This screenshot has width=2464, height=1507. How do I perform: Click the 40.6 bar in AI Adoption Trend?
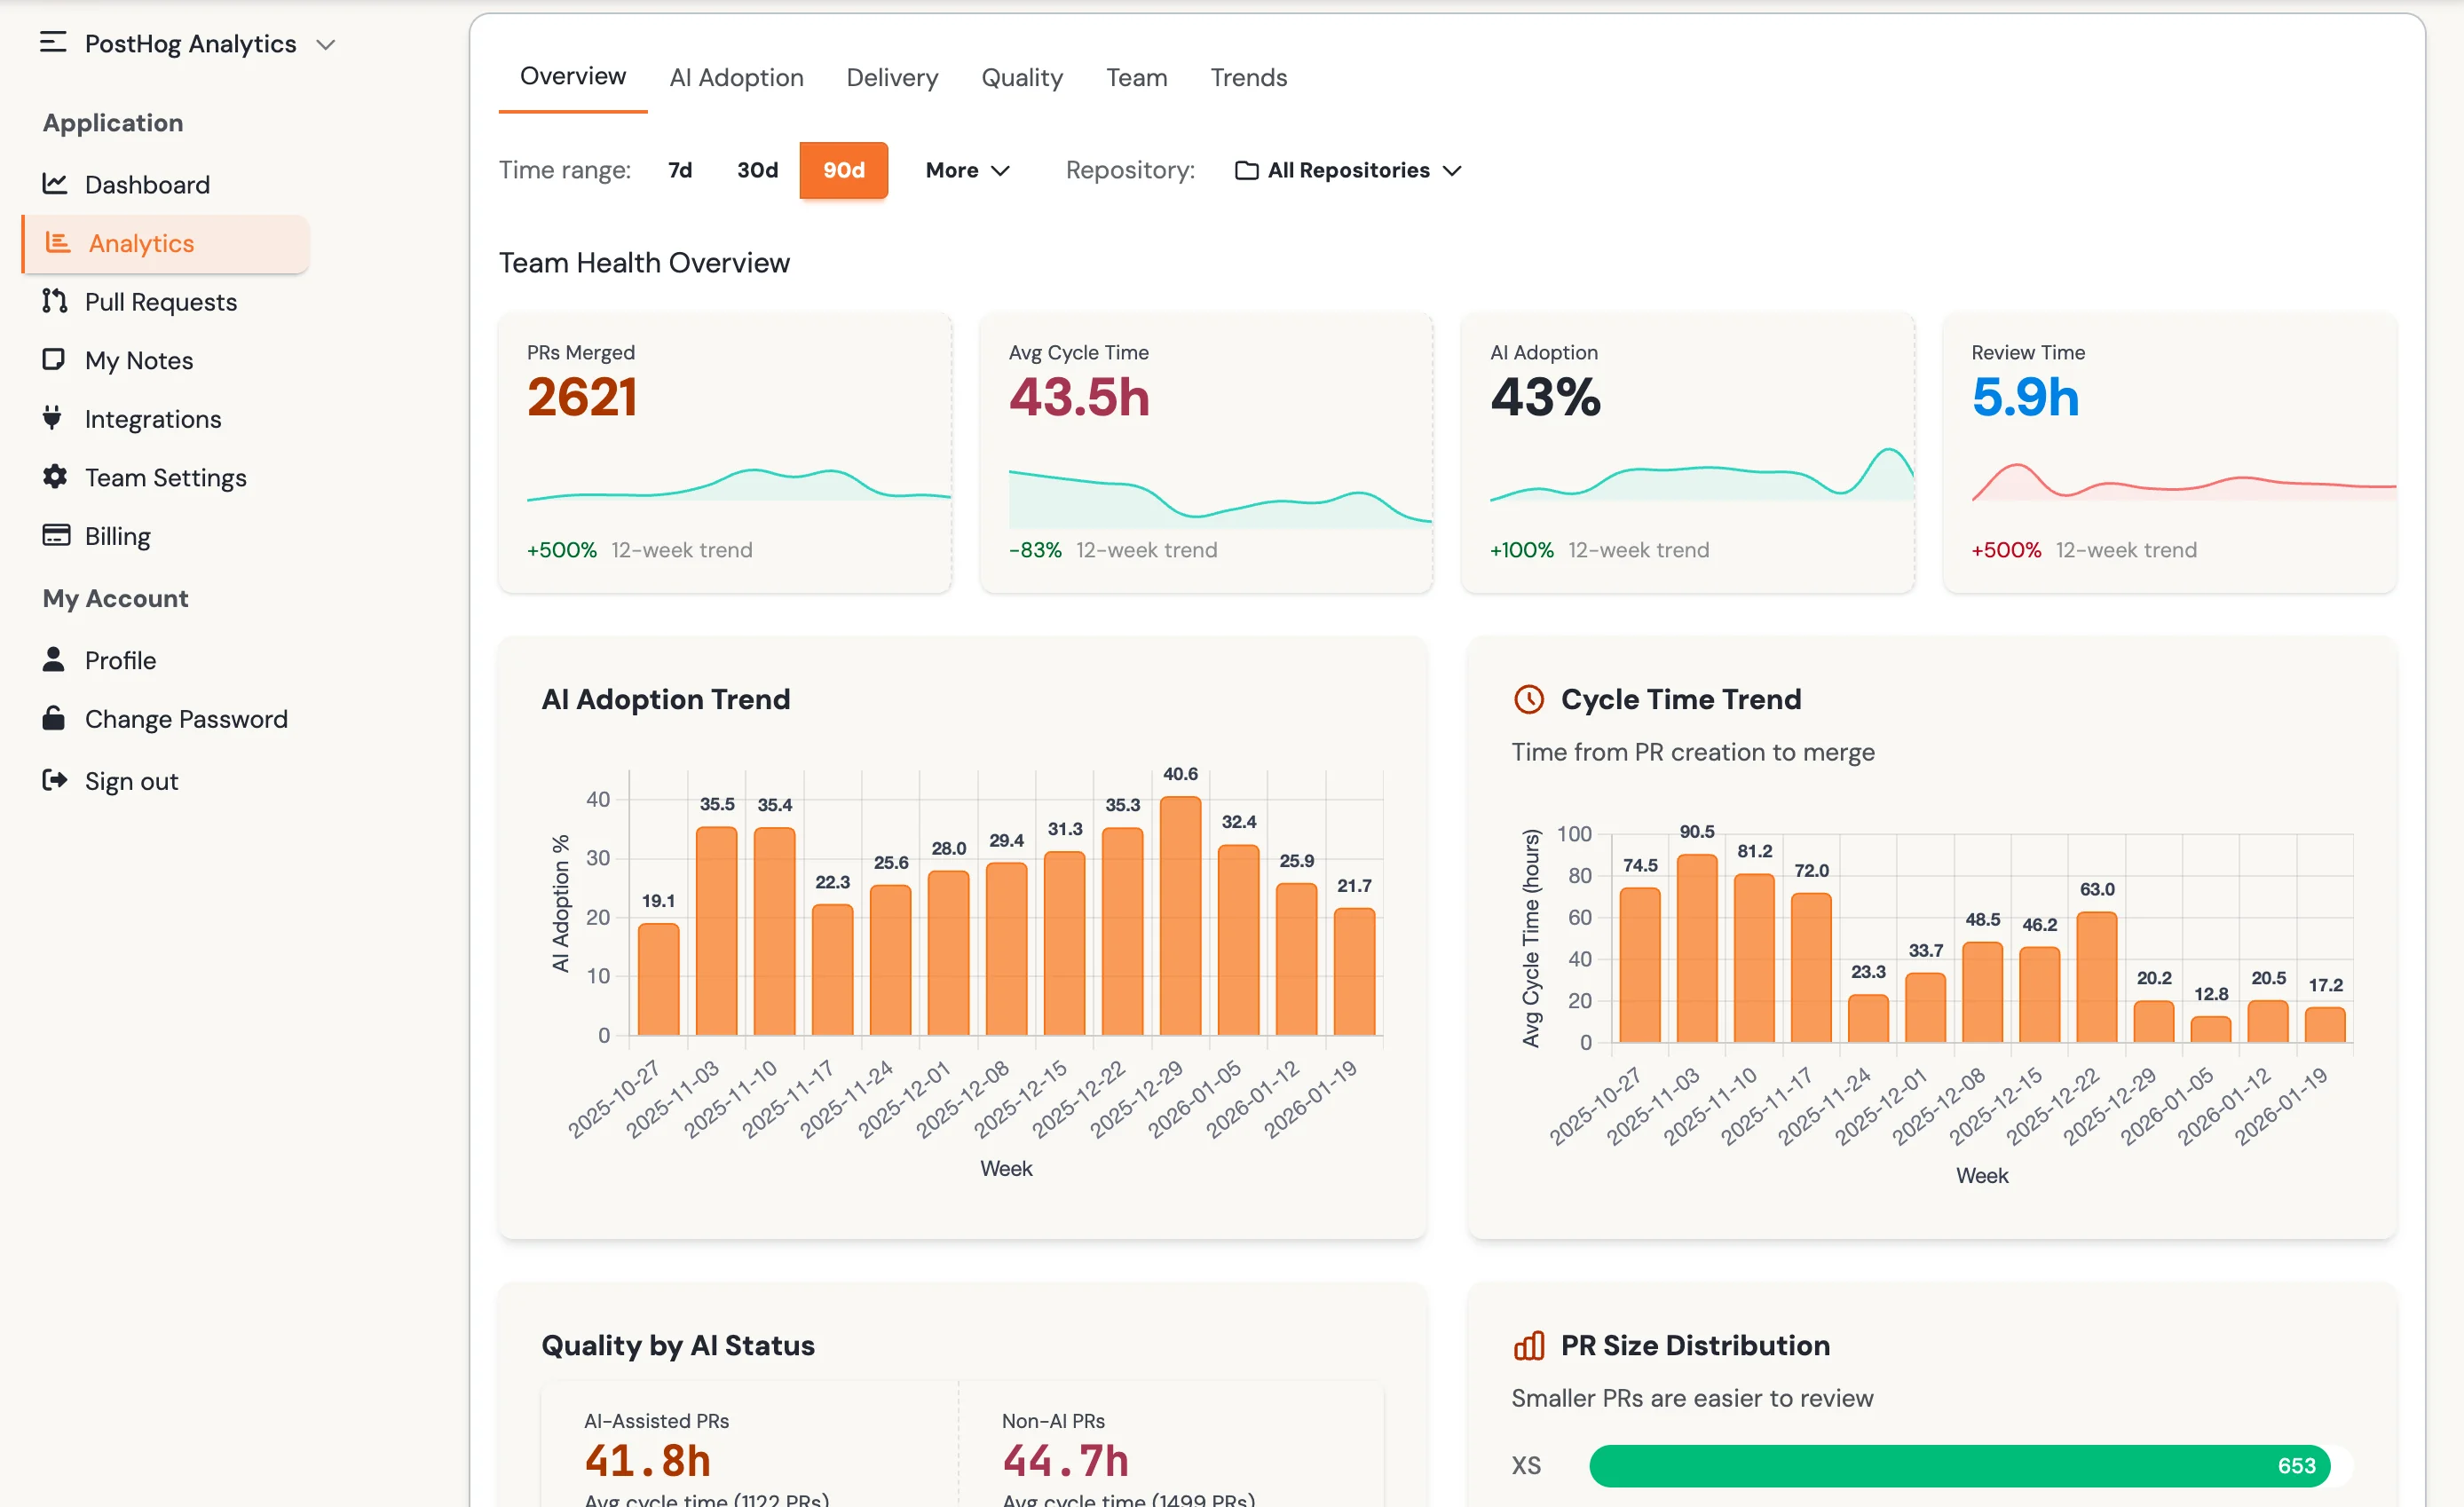point(1180,915)
